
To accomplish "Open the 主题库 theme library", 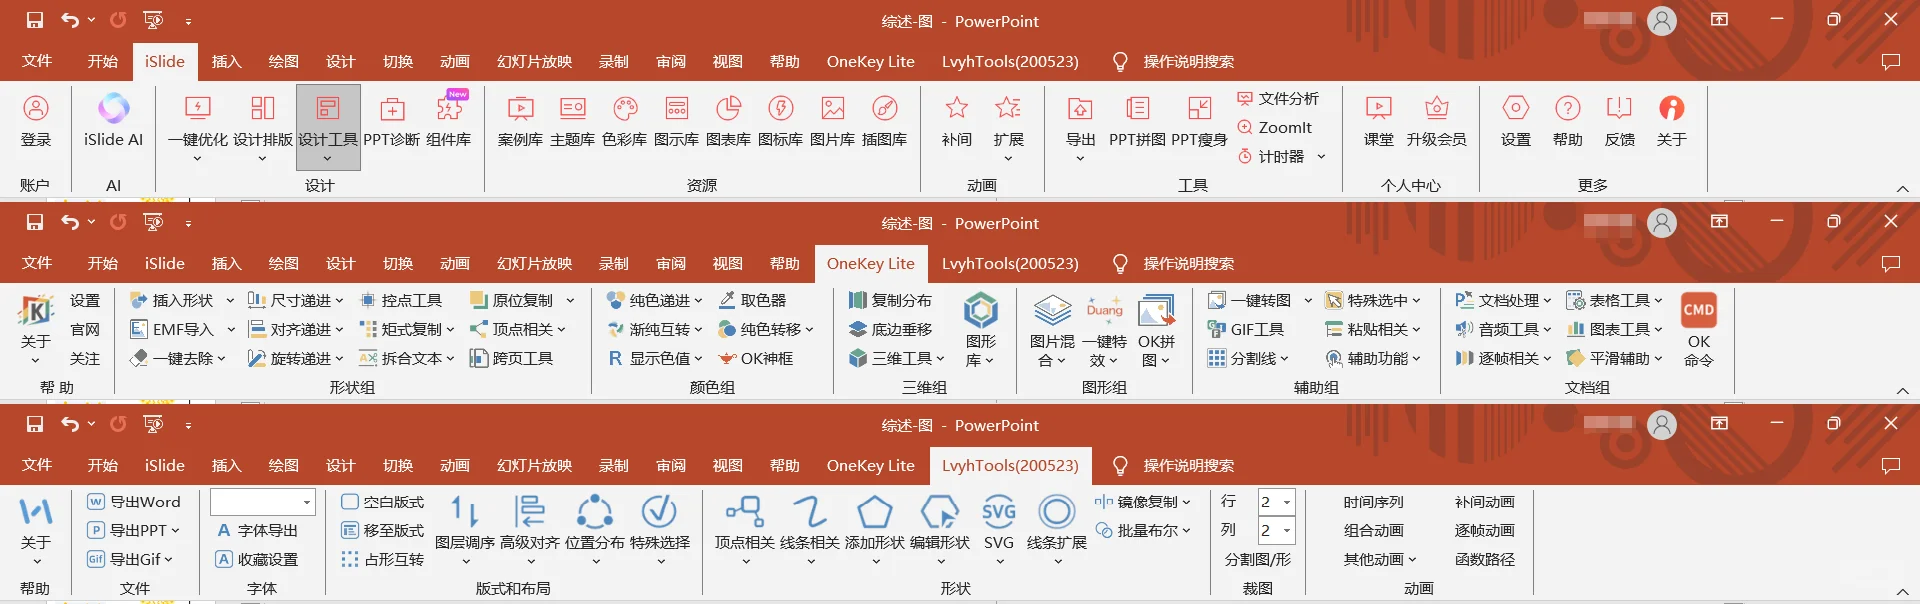I will 572,121.
